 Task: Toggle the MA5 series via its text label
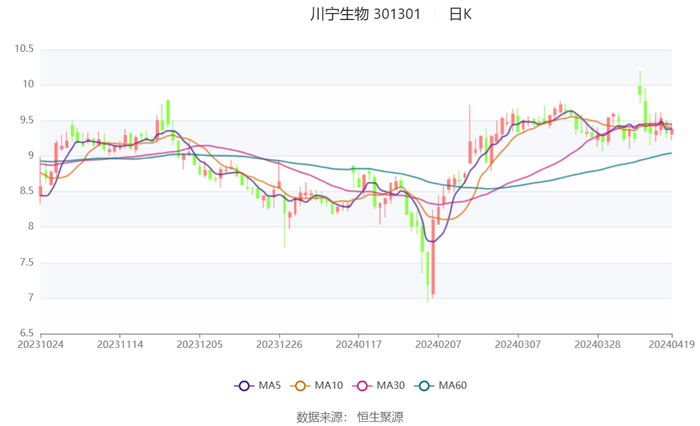(270, 386)
